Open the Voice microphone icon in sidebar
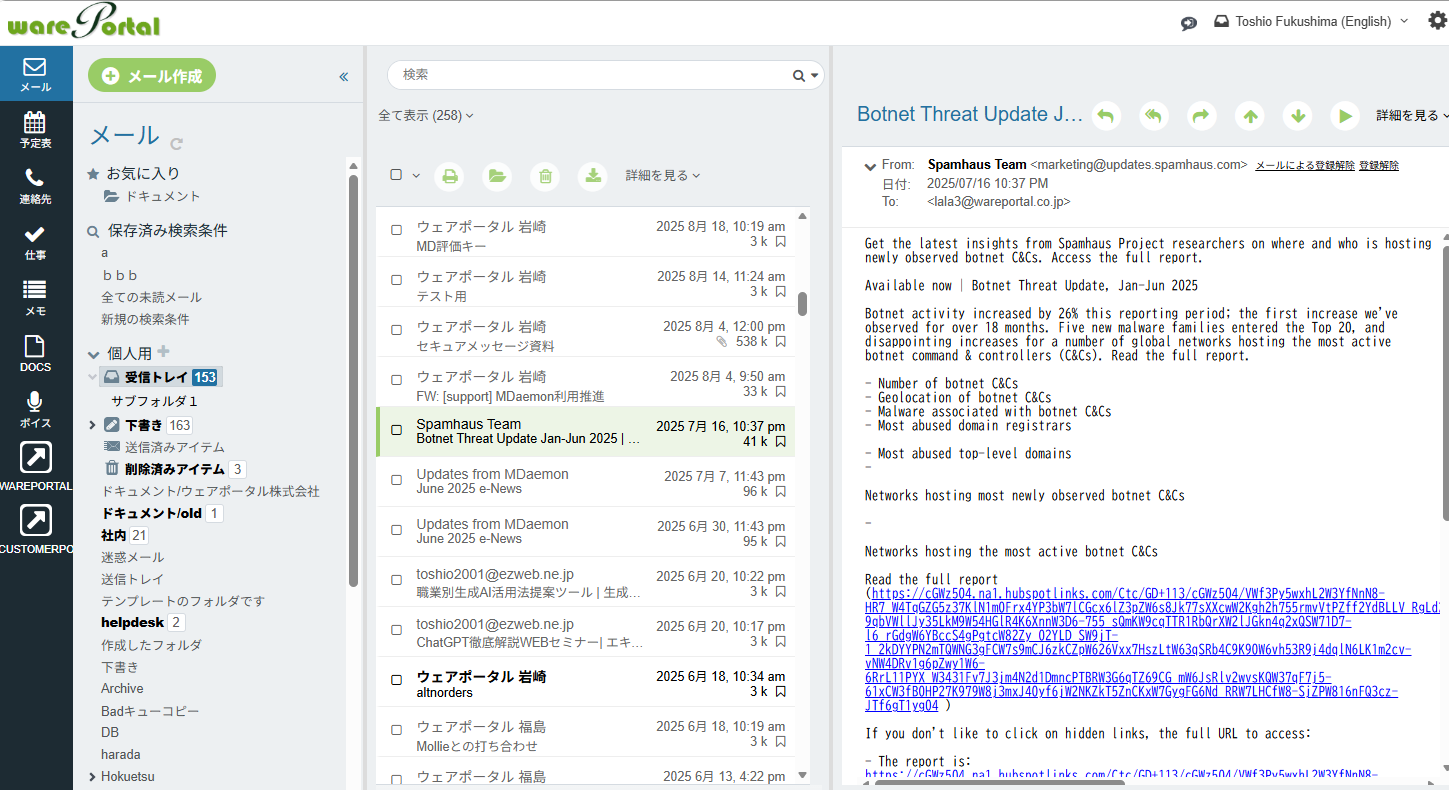 click(35, 409)
